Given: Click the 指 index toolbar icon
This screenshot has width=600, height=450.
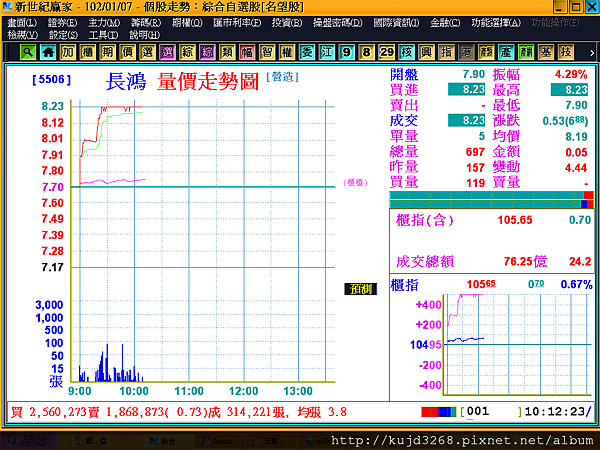Looking at the screenshot, I should coord(446,52).
